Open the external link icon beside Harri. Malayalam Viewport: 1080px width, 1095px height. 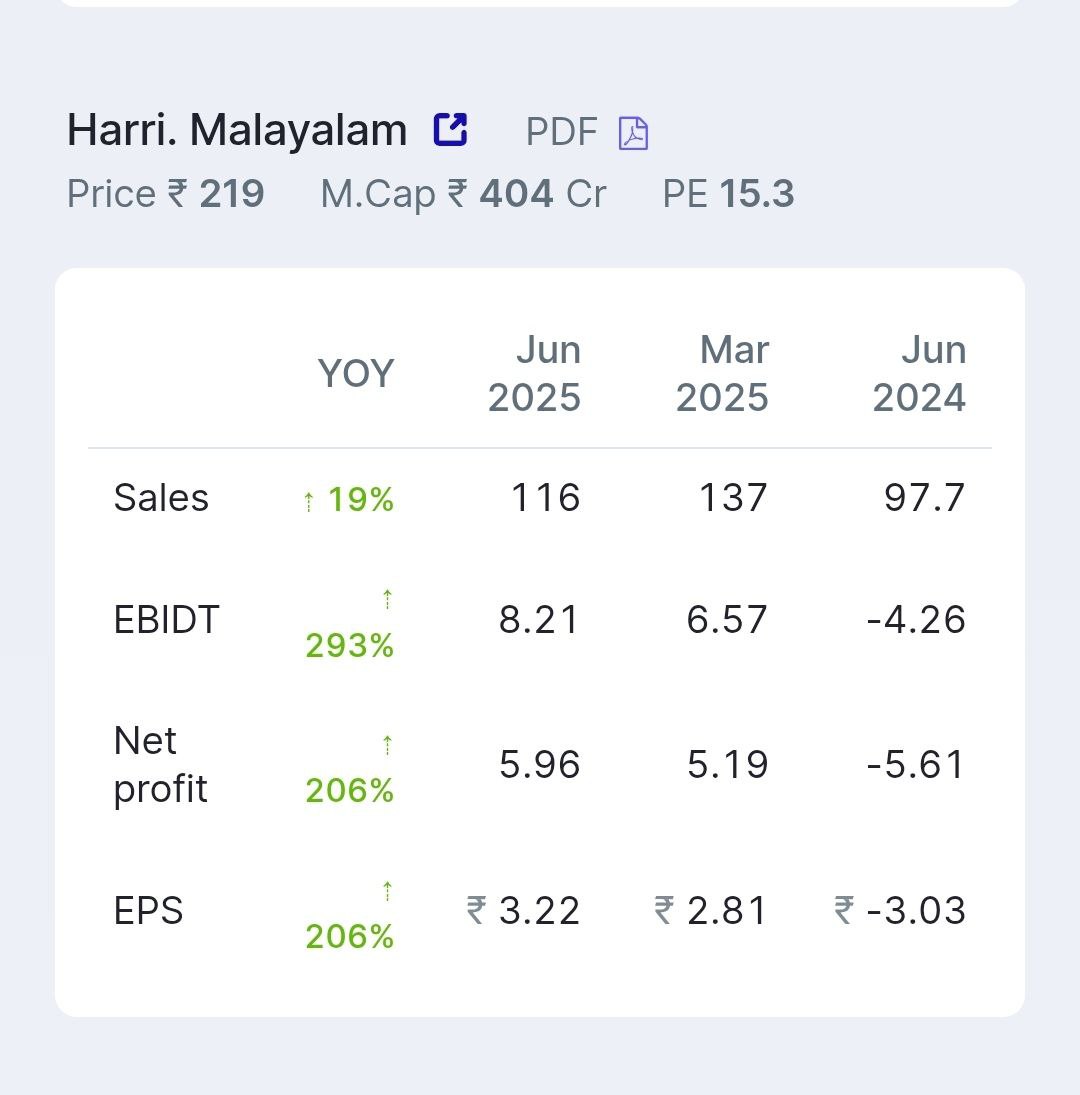click(450, 129)
